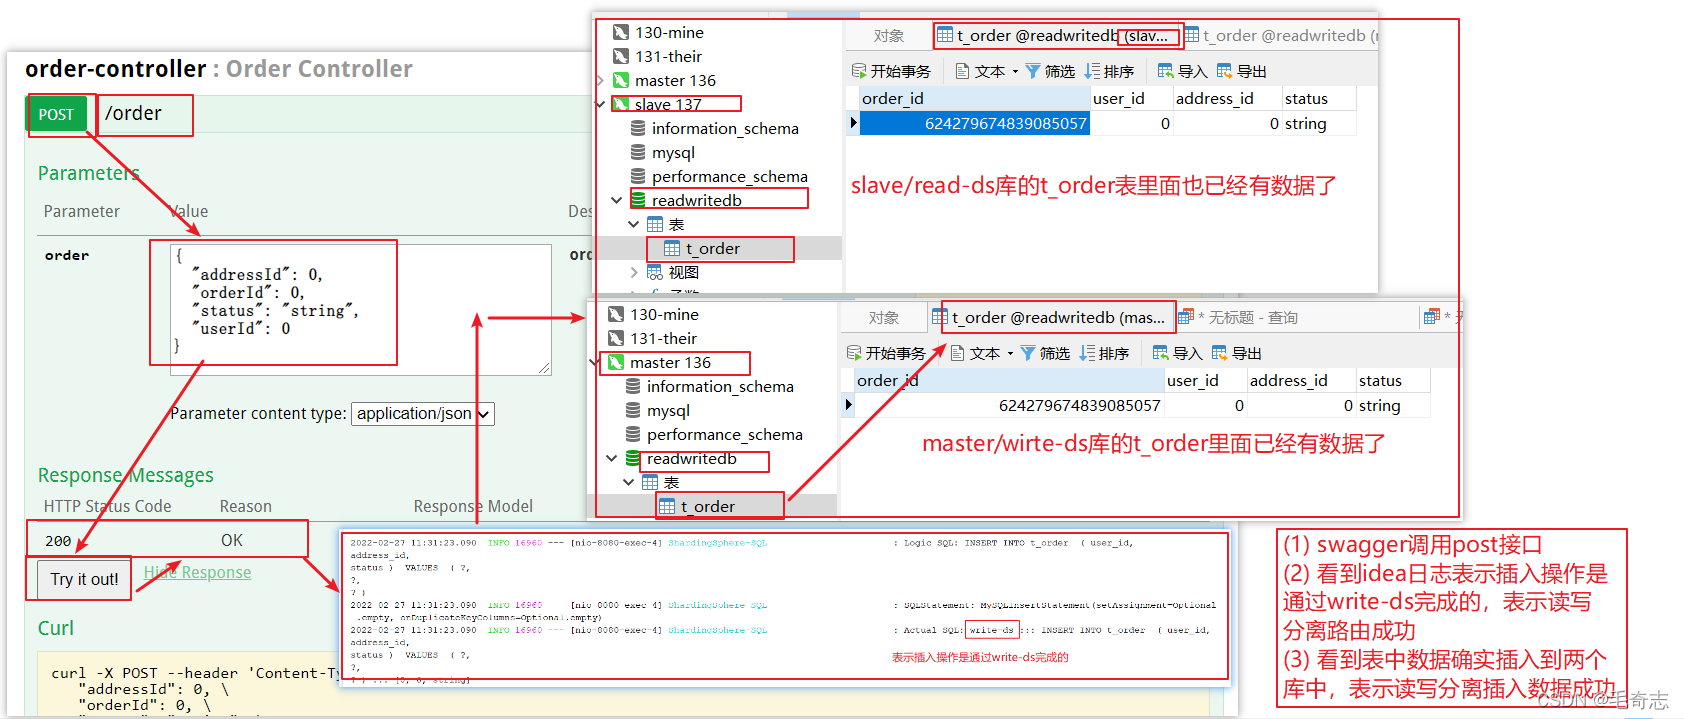Image resolution: width=1684 pixels, height=719 pixels.
Task: Click readwritedb database icon under slave 137
Action: click(x=638, y=200)
